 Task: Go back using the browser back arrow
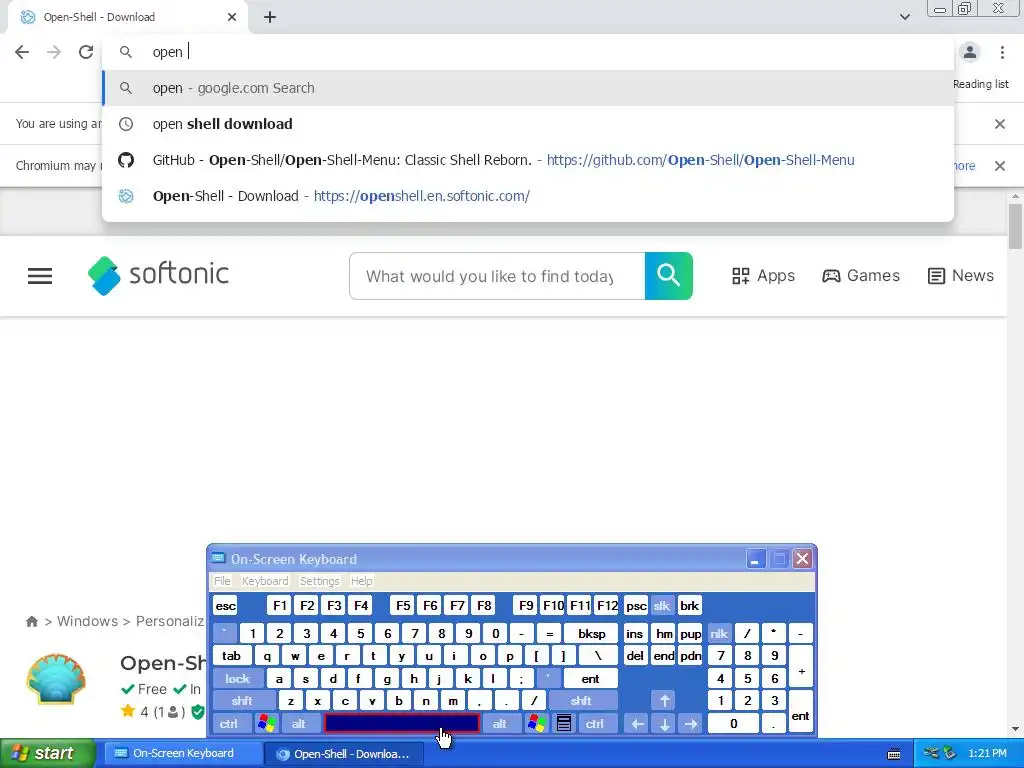click(x=22, y=52)
